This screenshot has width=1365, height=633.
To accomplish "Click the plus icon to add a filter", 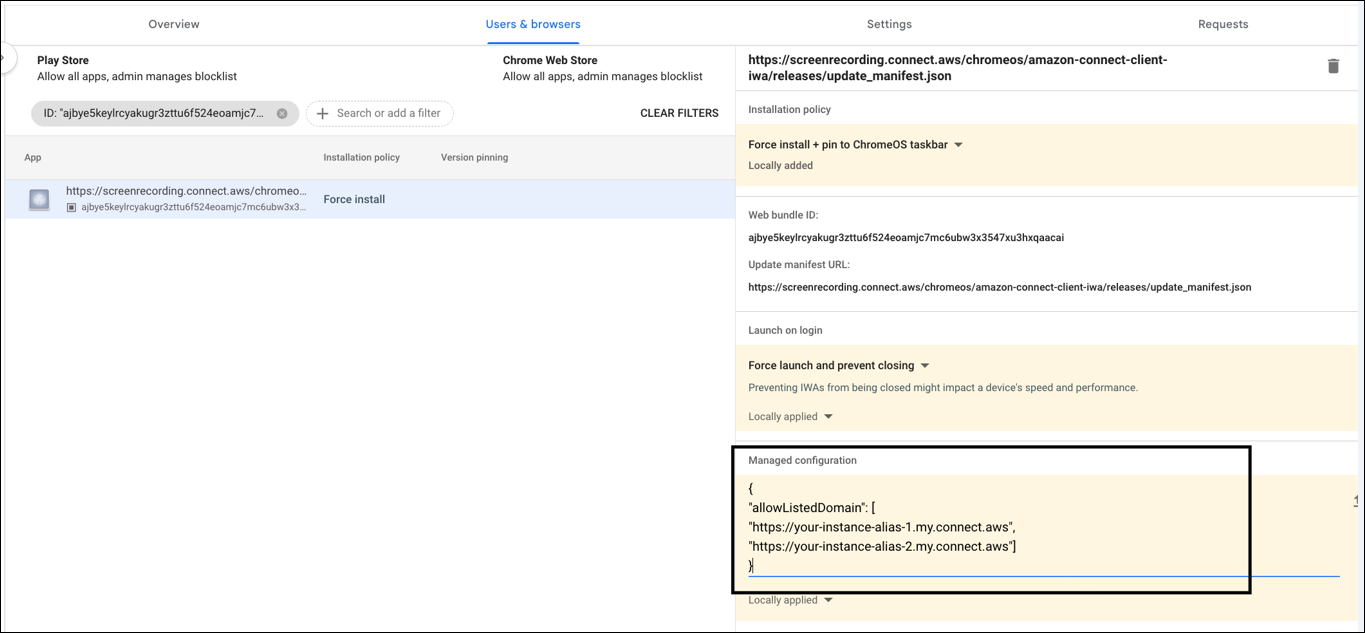I will point(322,114).
